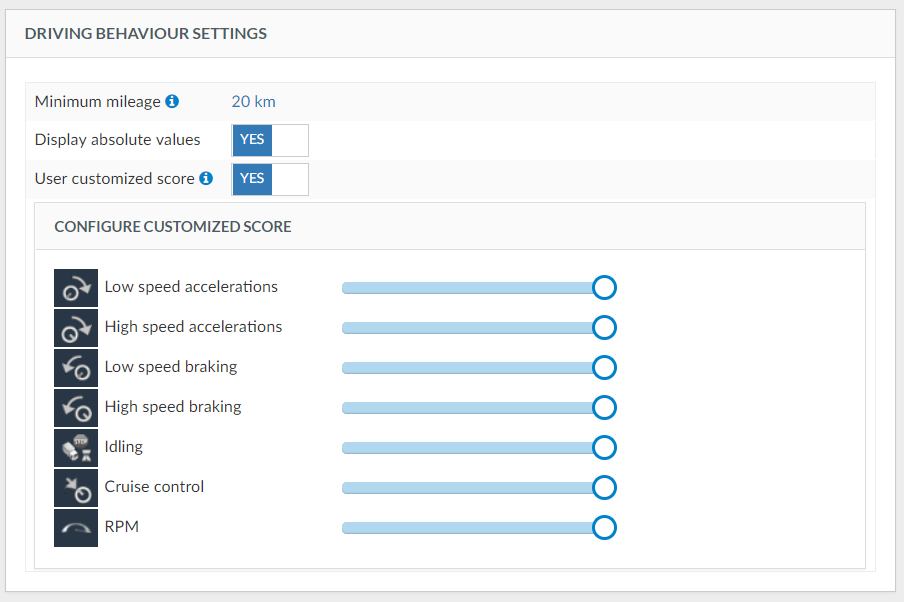Click the High speed braking icon
The height and width of the screenshot is (602, 904).
[76, 408]
